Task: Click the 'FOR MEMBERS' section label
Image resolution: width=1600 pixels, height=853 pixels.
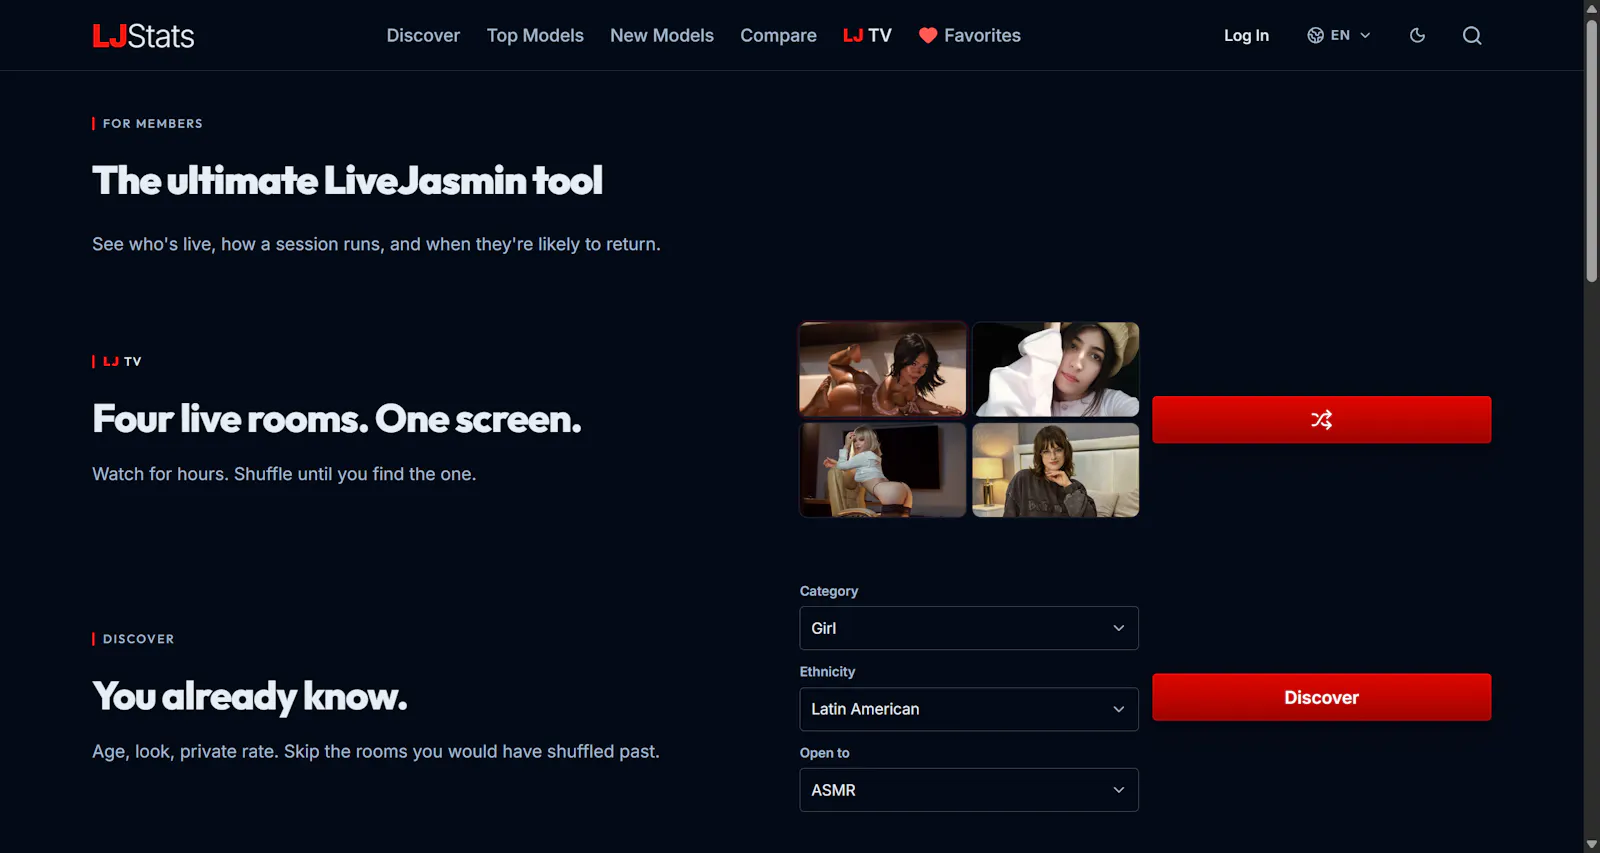Action: [x=153, y=123]
